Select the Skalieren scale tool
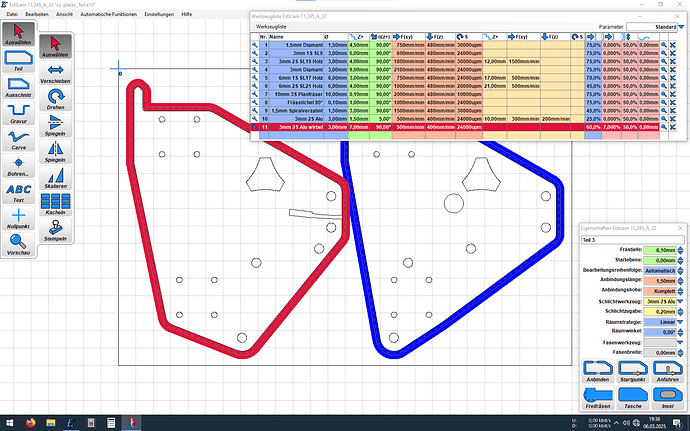Image resolution: width=690 pixels, height=431 pixels. [x=55, y=178]
